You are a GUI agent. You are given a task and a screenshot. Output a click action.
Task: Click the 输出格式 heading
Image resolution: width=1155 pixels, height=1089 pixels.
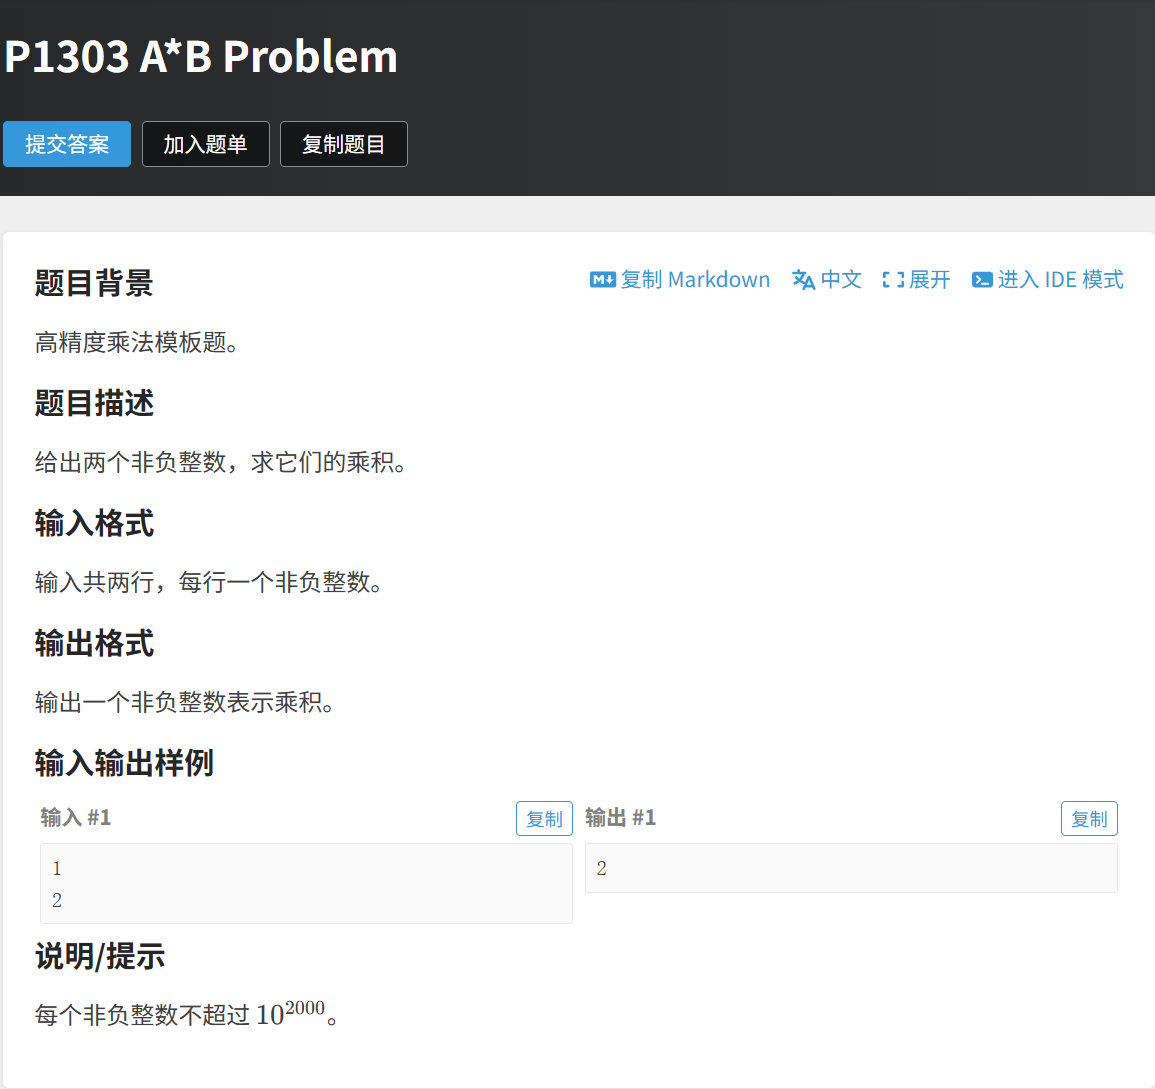click(94, 644)
